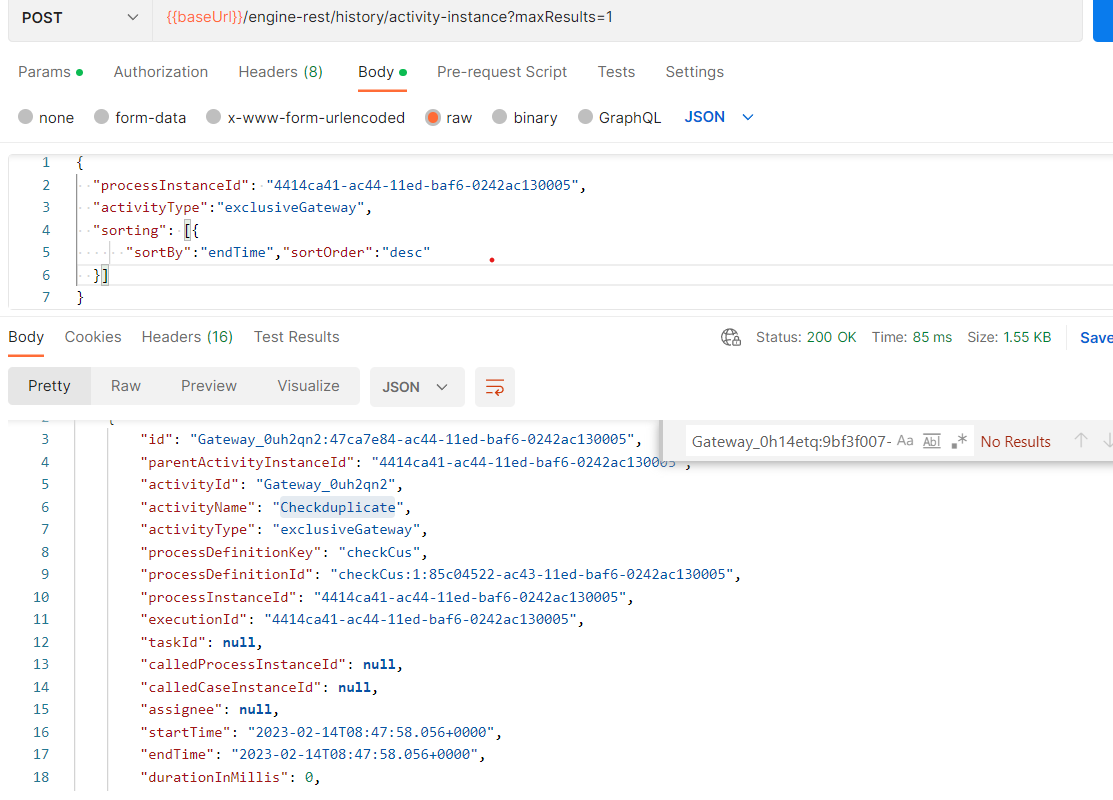
Task: Open the response Headers (16) tab
Action: point(187,337)
